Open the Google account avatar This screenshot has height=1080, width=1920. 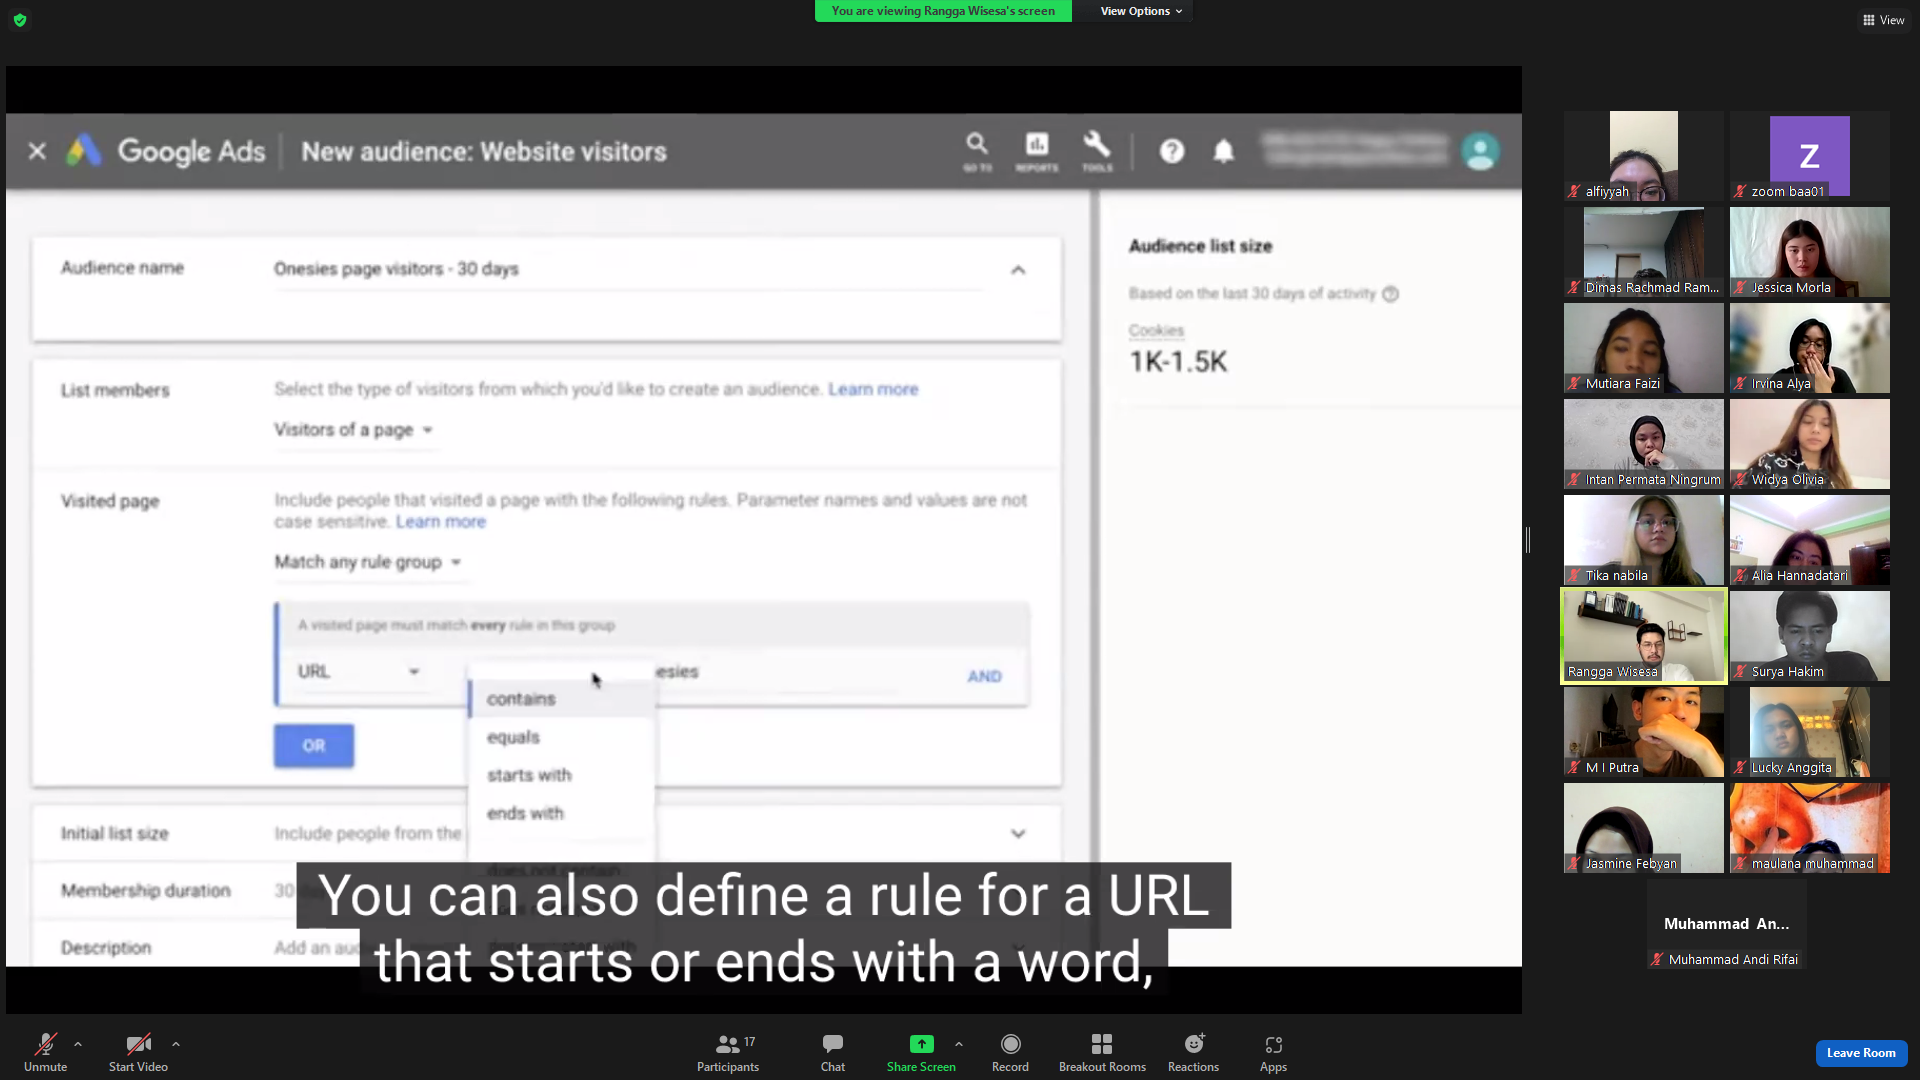click(x=1480, y=151)
